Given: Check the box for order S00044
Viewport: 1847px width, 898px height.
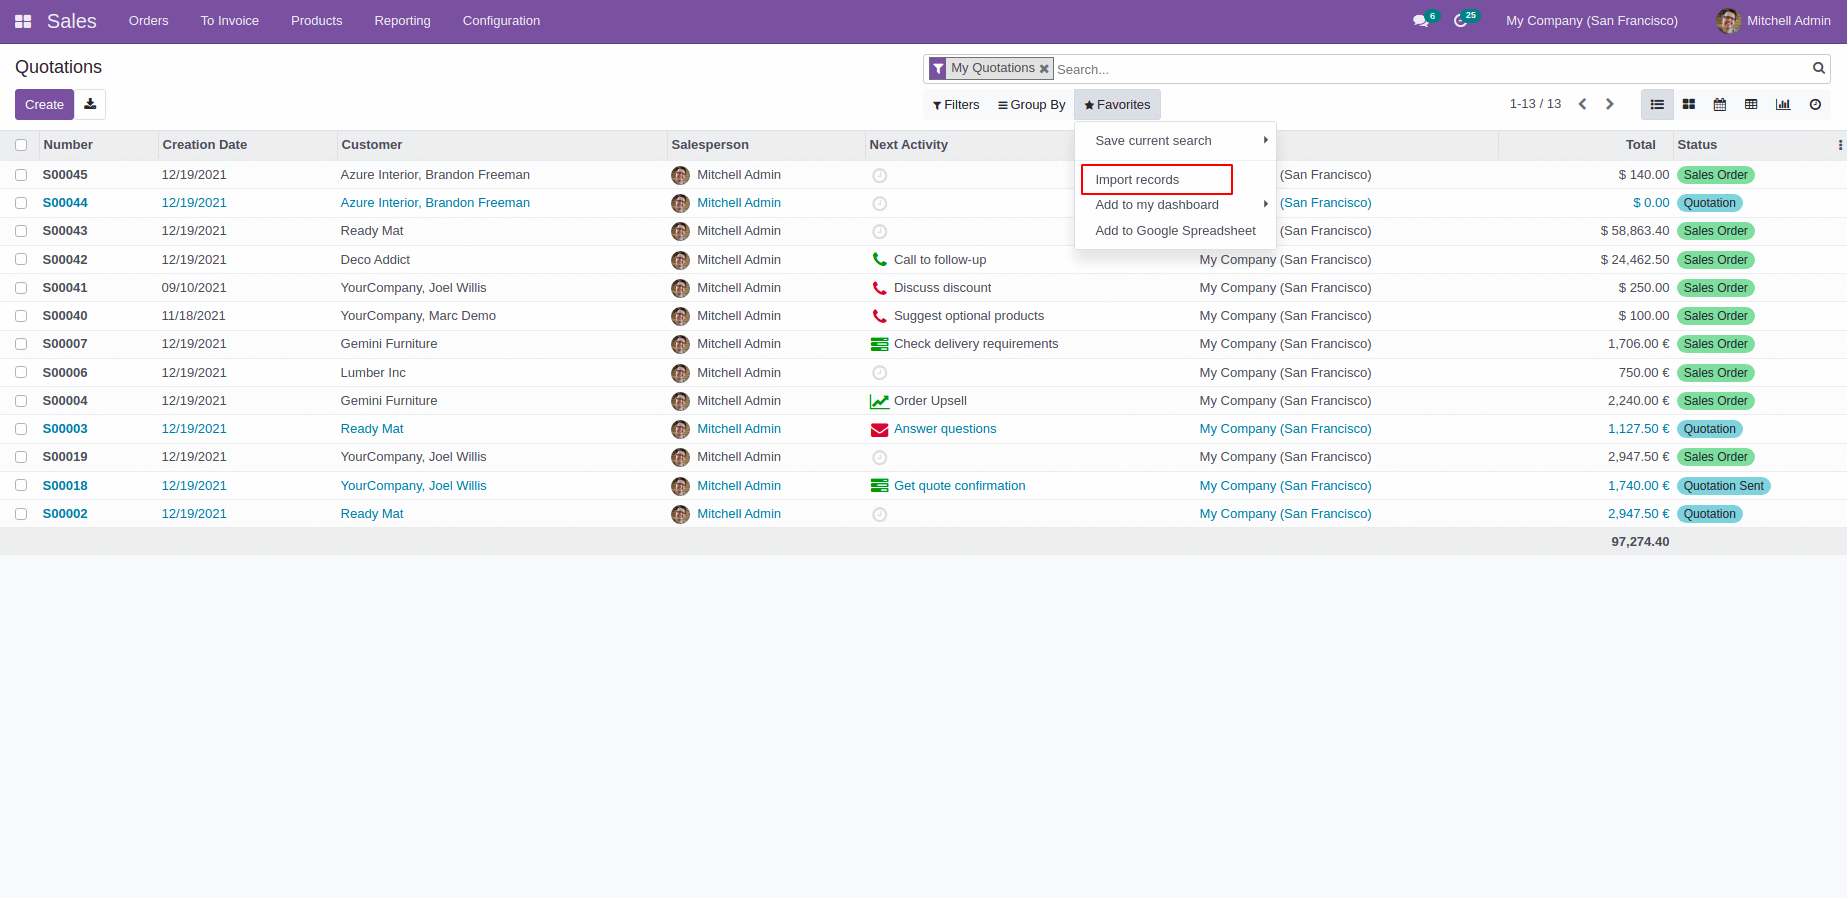Looking at the screenshot, I should [21, 203].
